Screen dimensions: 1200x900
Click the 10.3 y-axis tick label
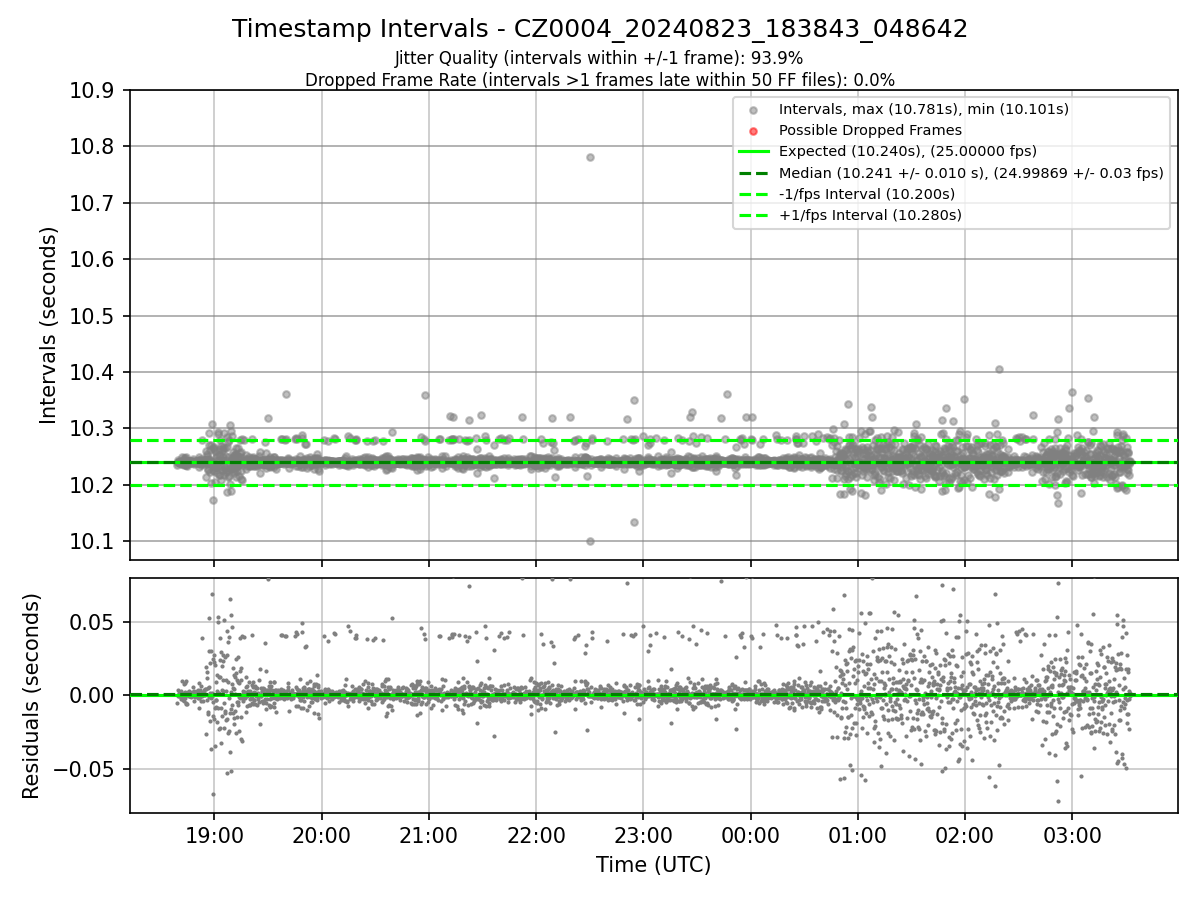(x=94, y=429)
